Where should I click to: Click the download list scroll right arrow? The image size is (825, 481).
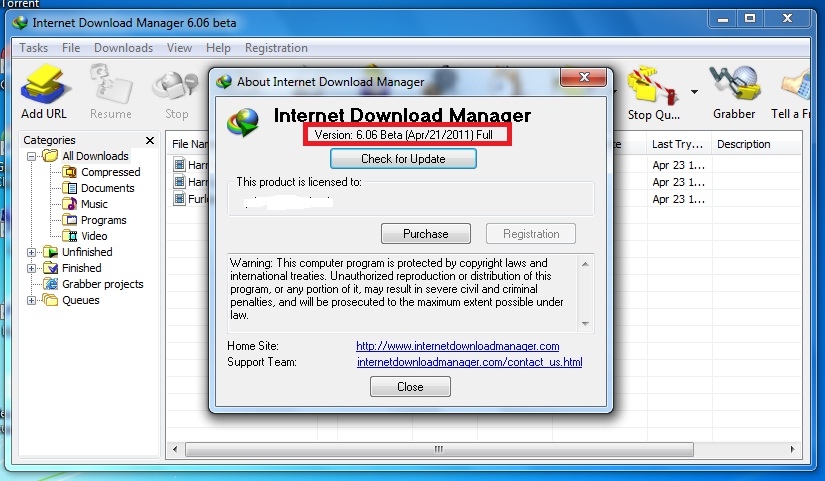[792, 449]
